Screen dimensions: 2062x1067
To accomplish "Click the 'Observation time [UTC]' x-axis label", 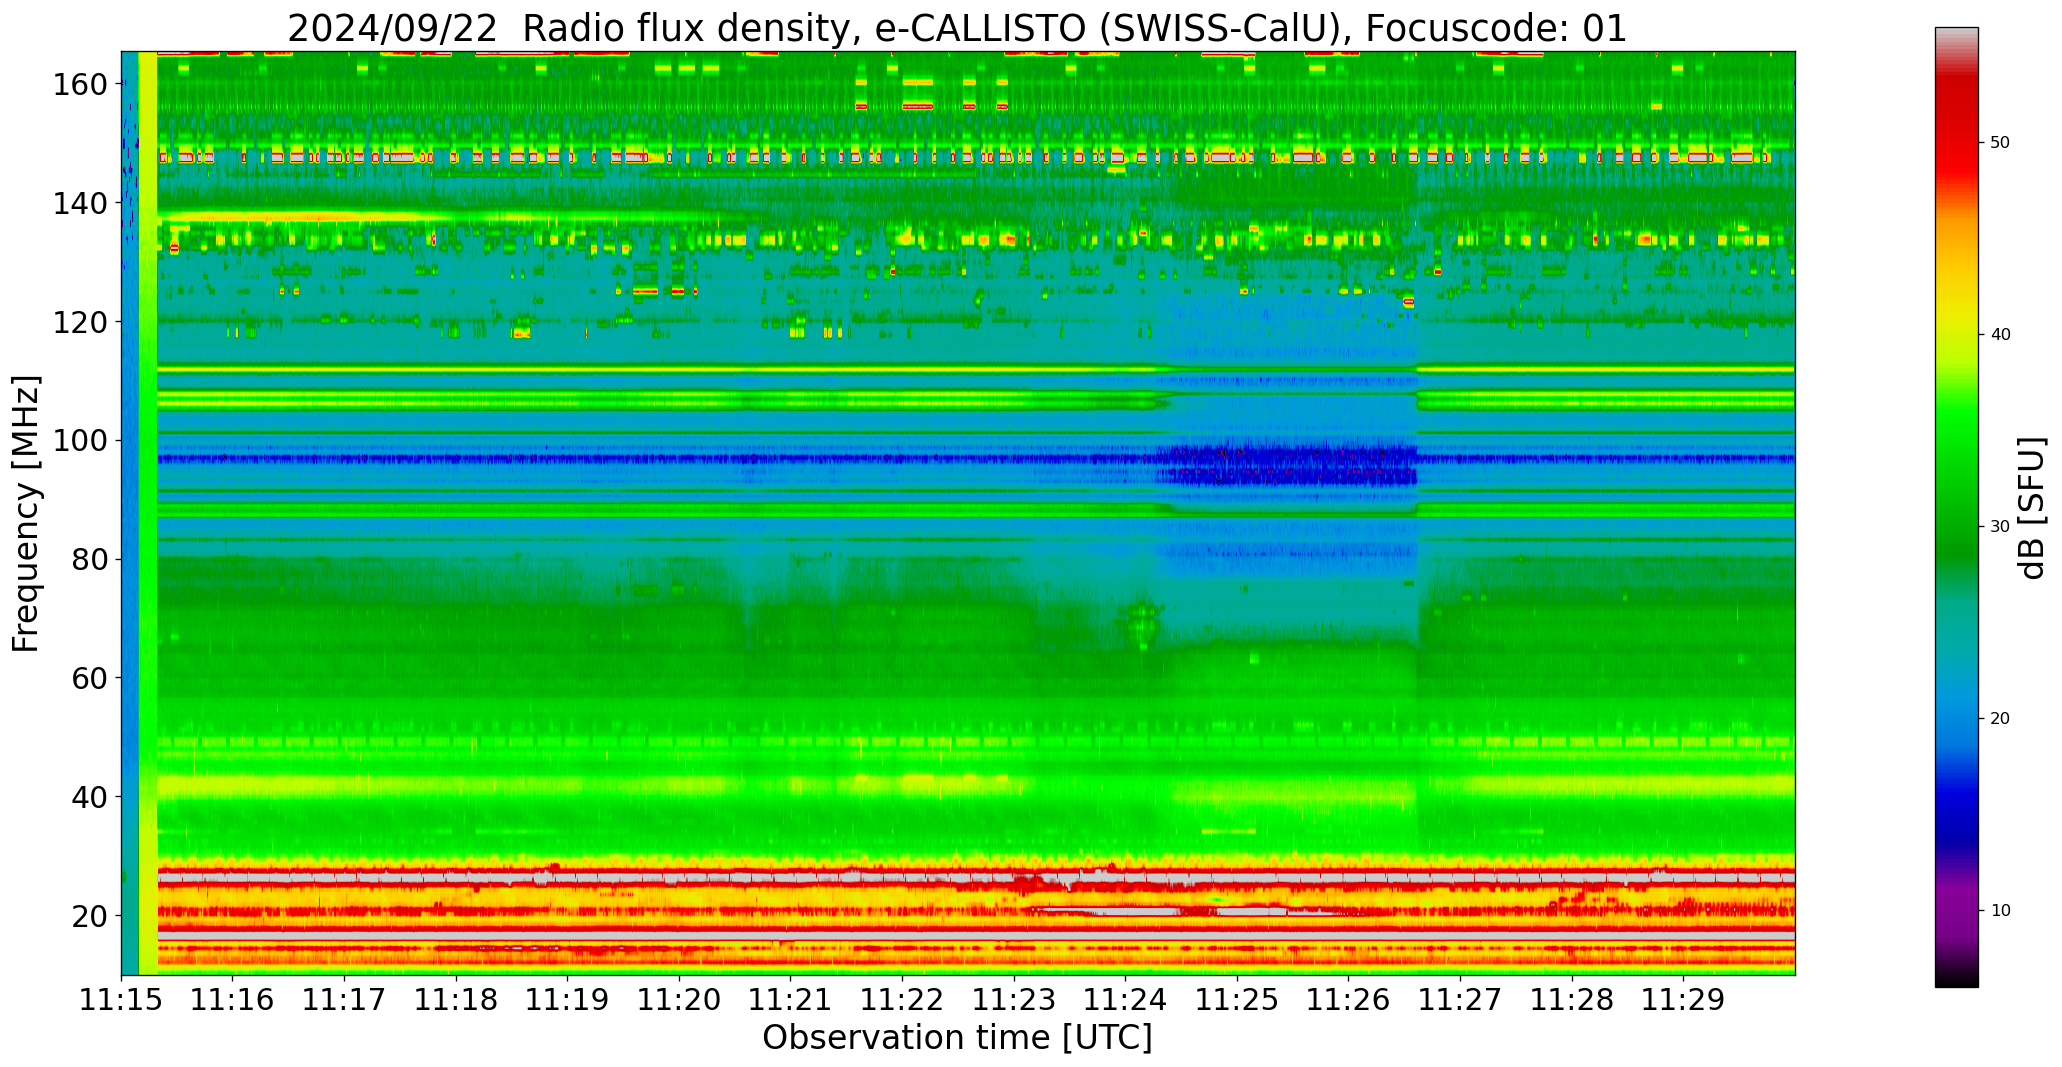I will pyautogui.click(x=957, y=1038).
